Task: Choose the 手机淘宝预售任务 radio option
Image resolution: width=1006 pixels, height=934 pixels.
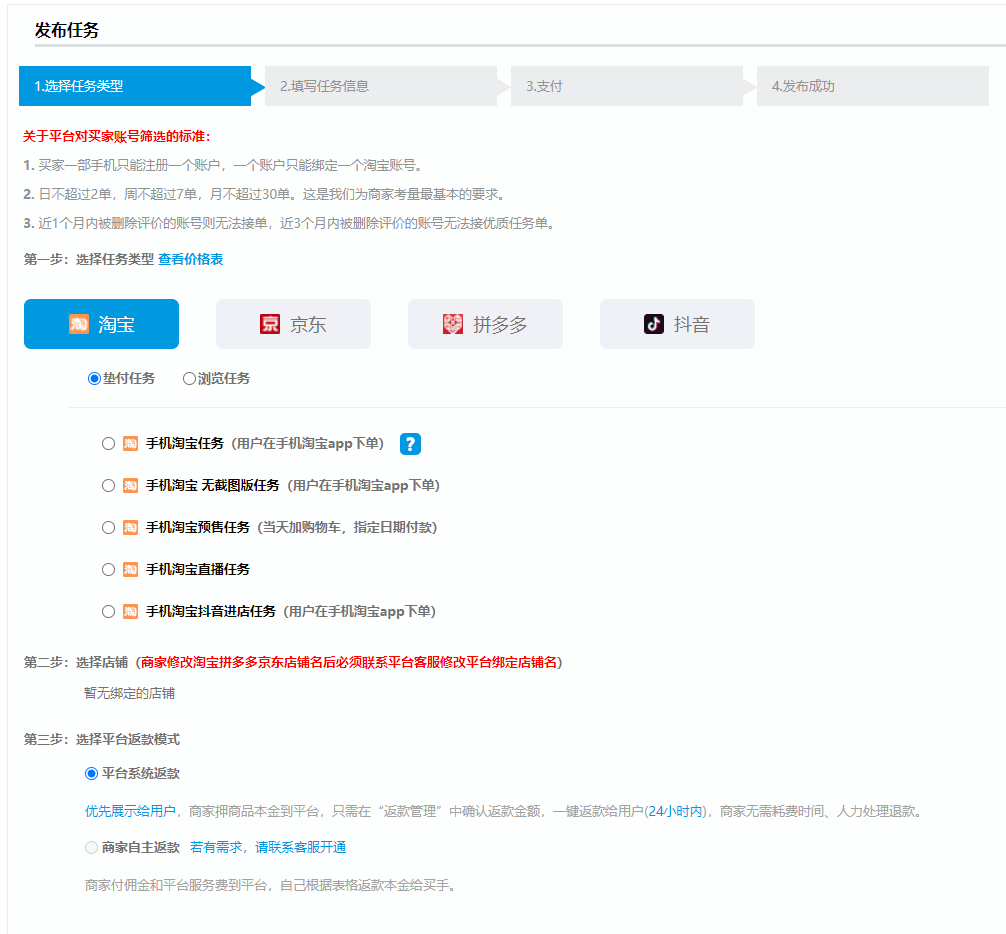Action: 108,528
